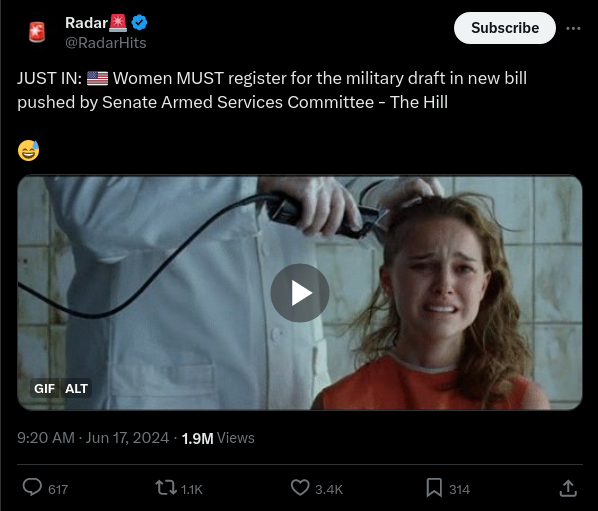Repost this tweet via retweet icon
This screenshot has height=511, width=598.
(x=166, y=488)
